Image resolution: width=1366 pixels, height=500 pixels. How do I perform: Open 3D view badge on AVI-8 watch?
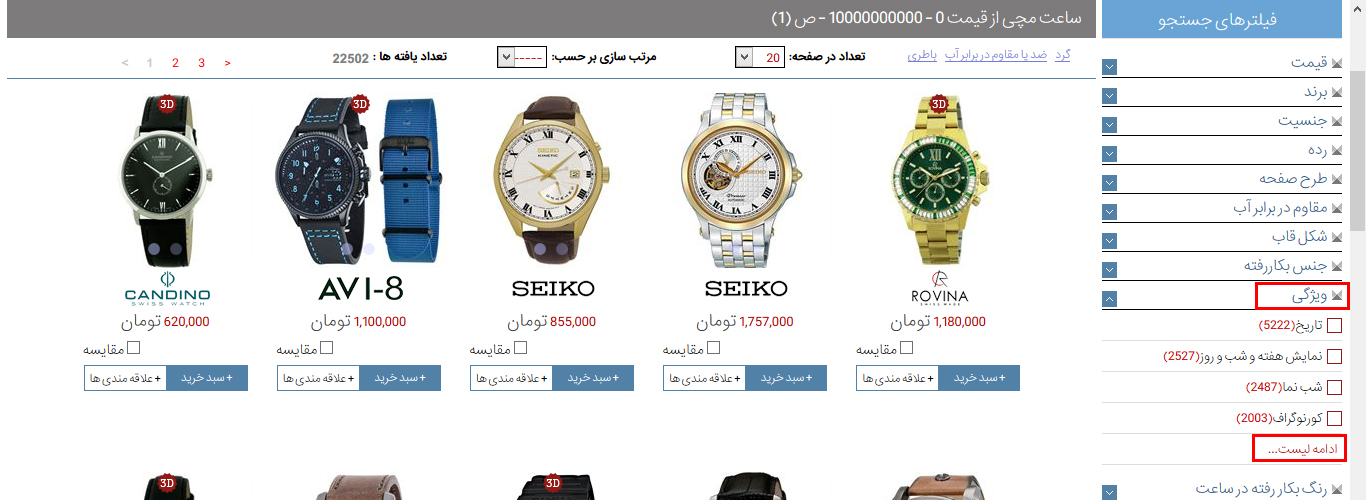coord(360,104)
